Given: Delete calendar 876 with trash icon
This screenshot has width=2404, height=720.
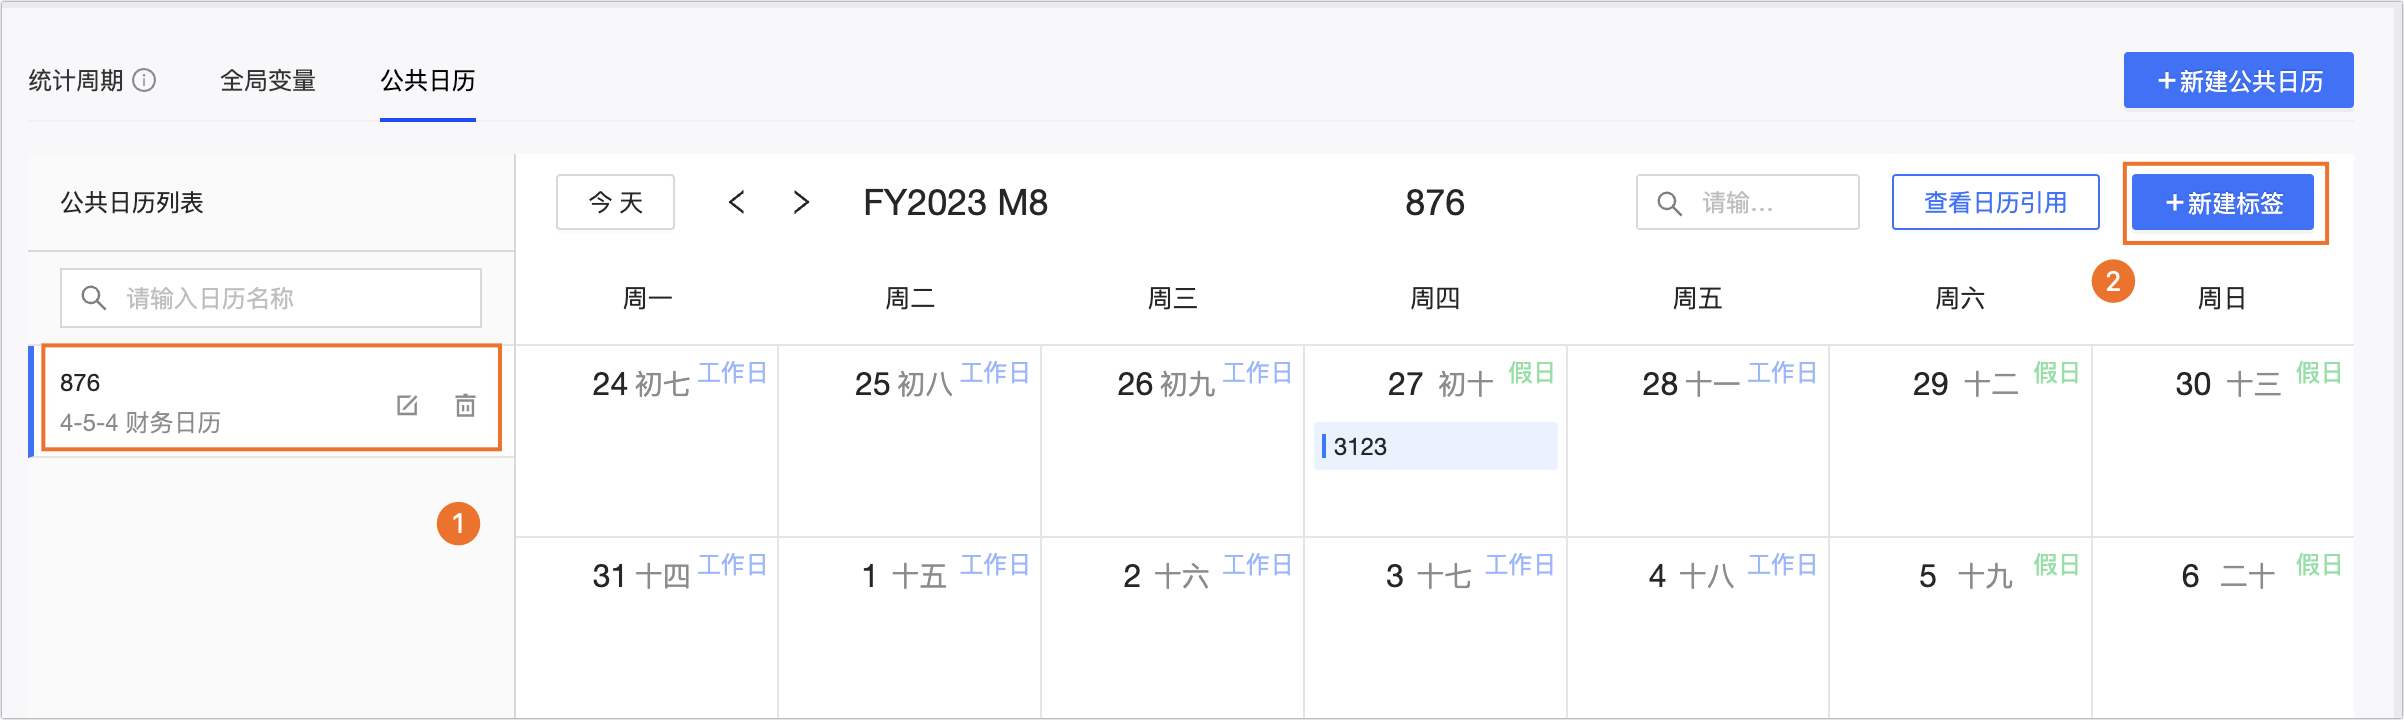Looking at the screenshot, I should [466, 405].
